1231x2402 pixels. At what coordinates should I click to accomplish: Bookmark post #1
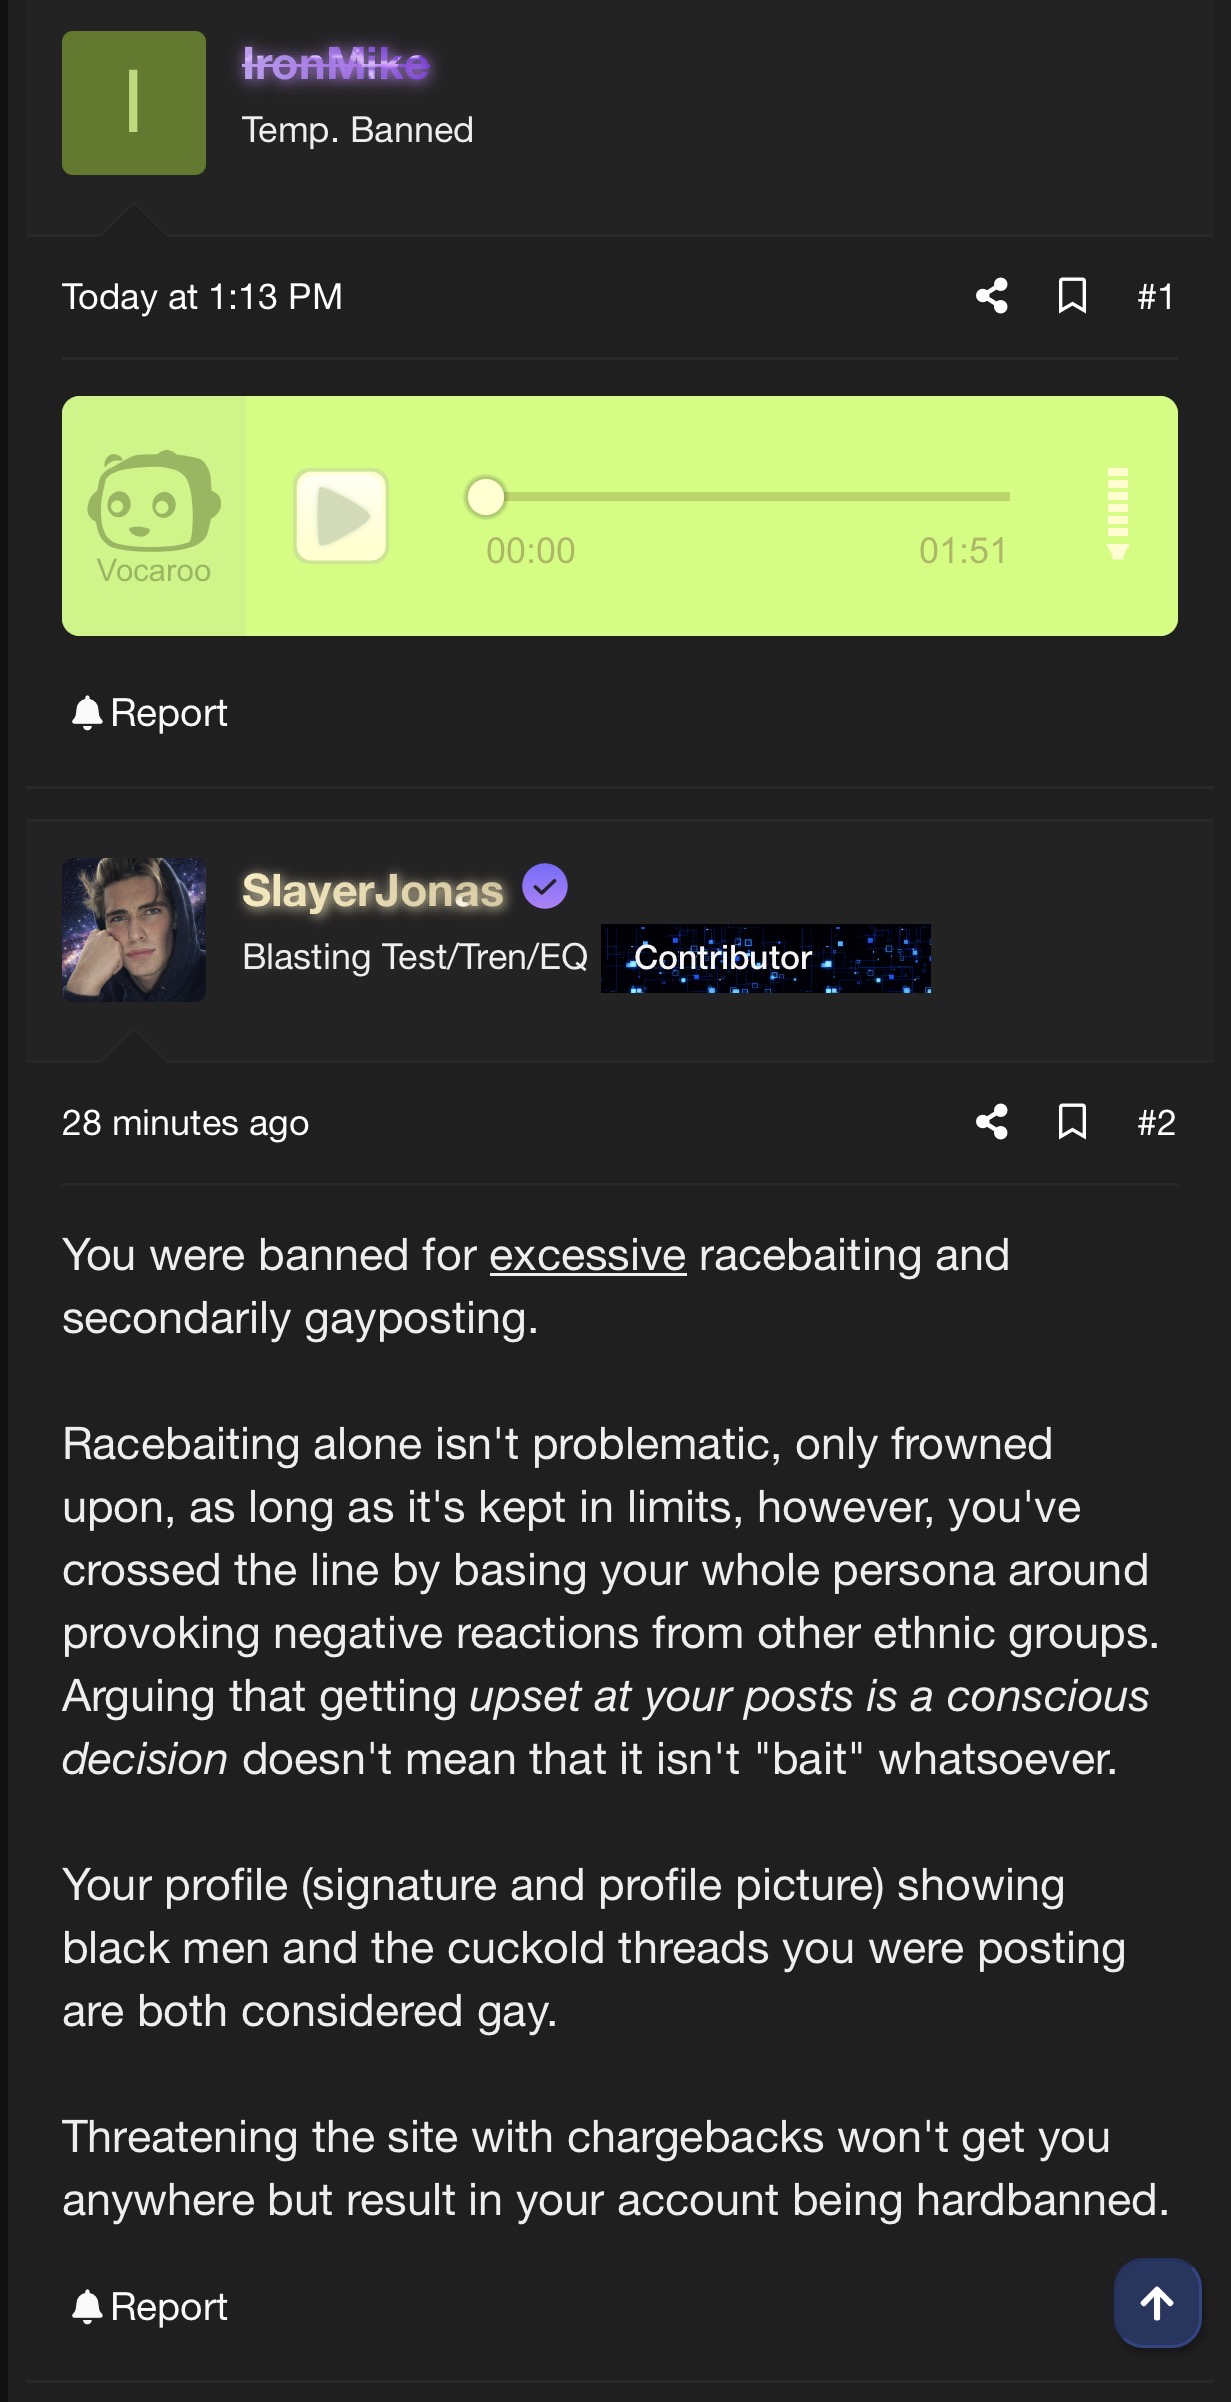(x=1072, y=296)
